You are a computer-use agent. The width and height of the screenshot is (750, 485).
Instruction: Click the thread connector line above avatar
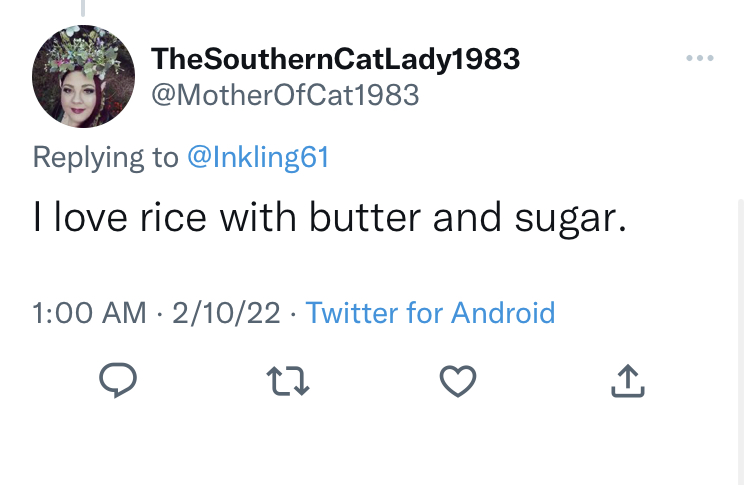click(x=83, y=8)
